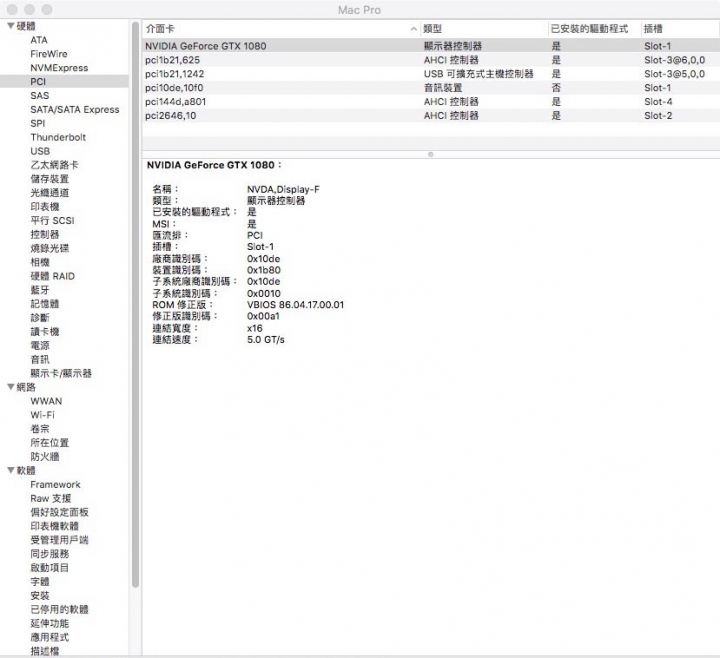This screenshot has height=658, width=720.
Task: Open 印表機軟體 printer software entry
Action: click(x=54, y=526)
